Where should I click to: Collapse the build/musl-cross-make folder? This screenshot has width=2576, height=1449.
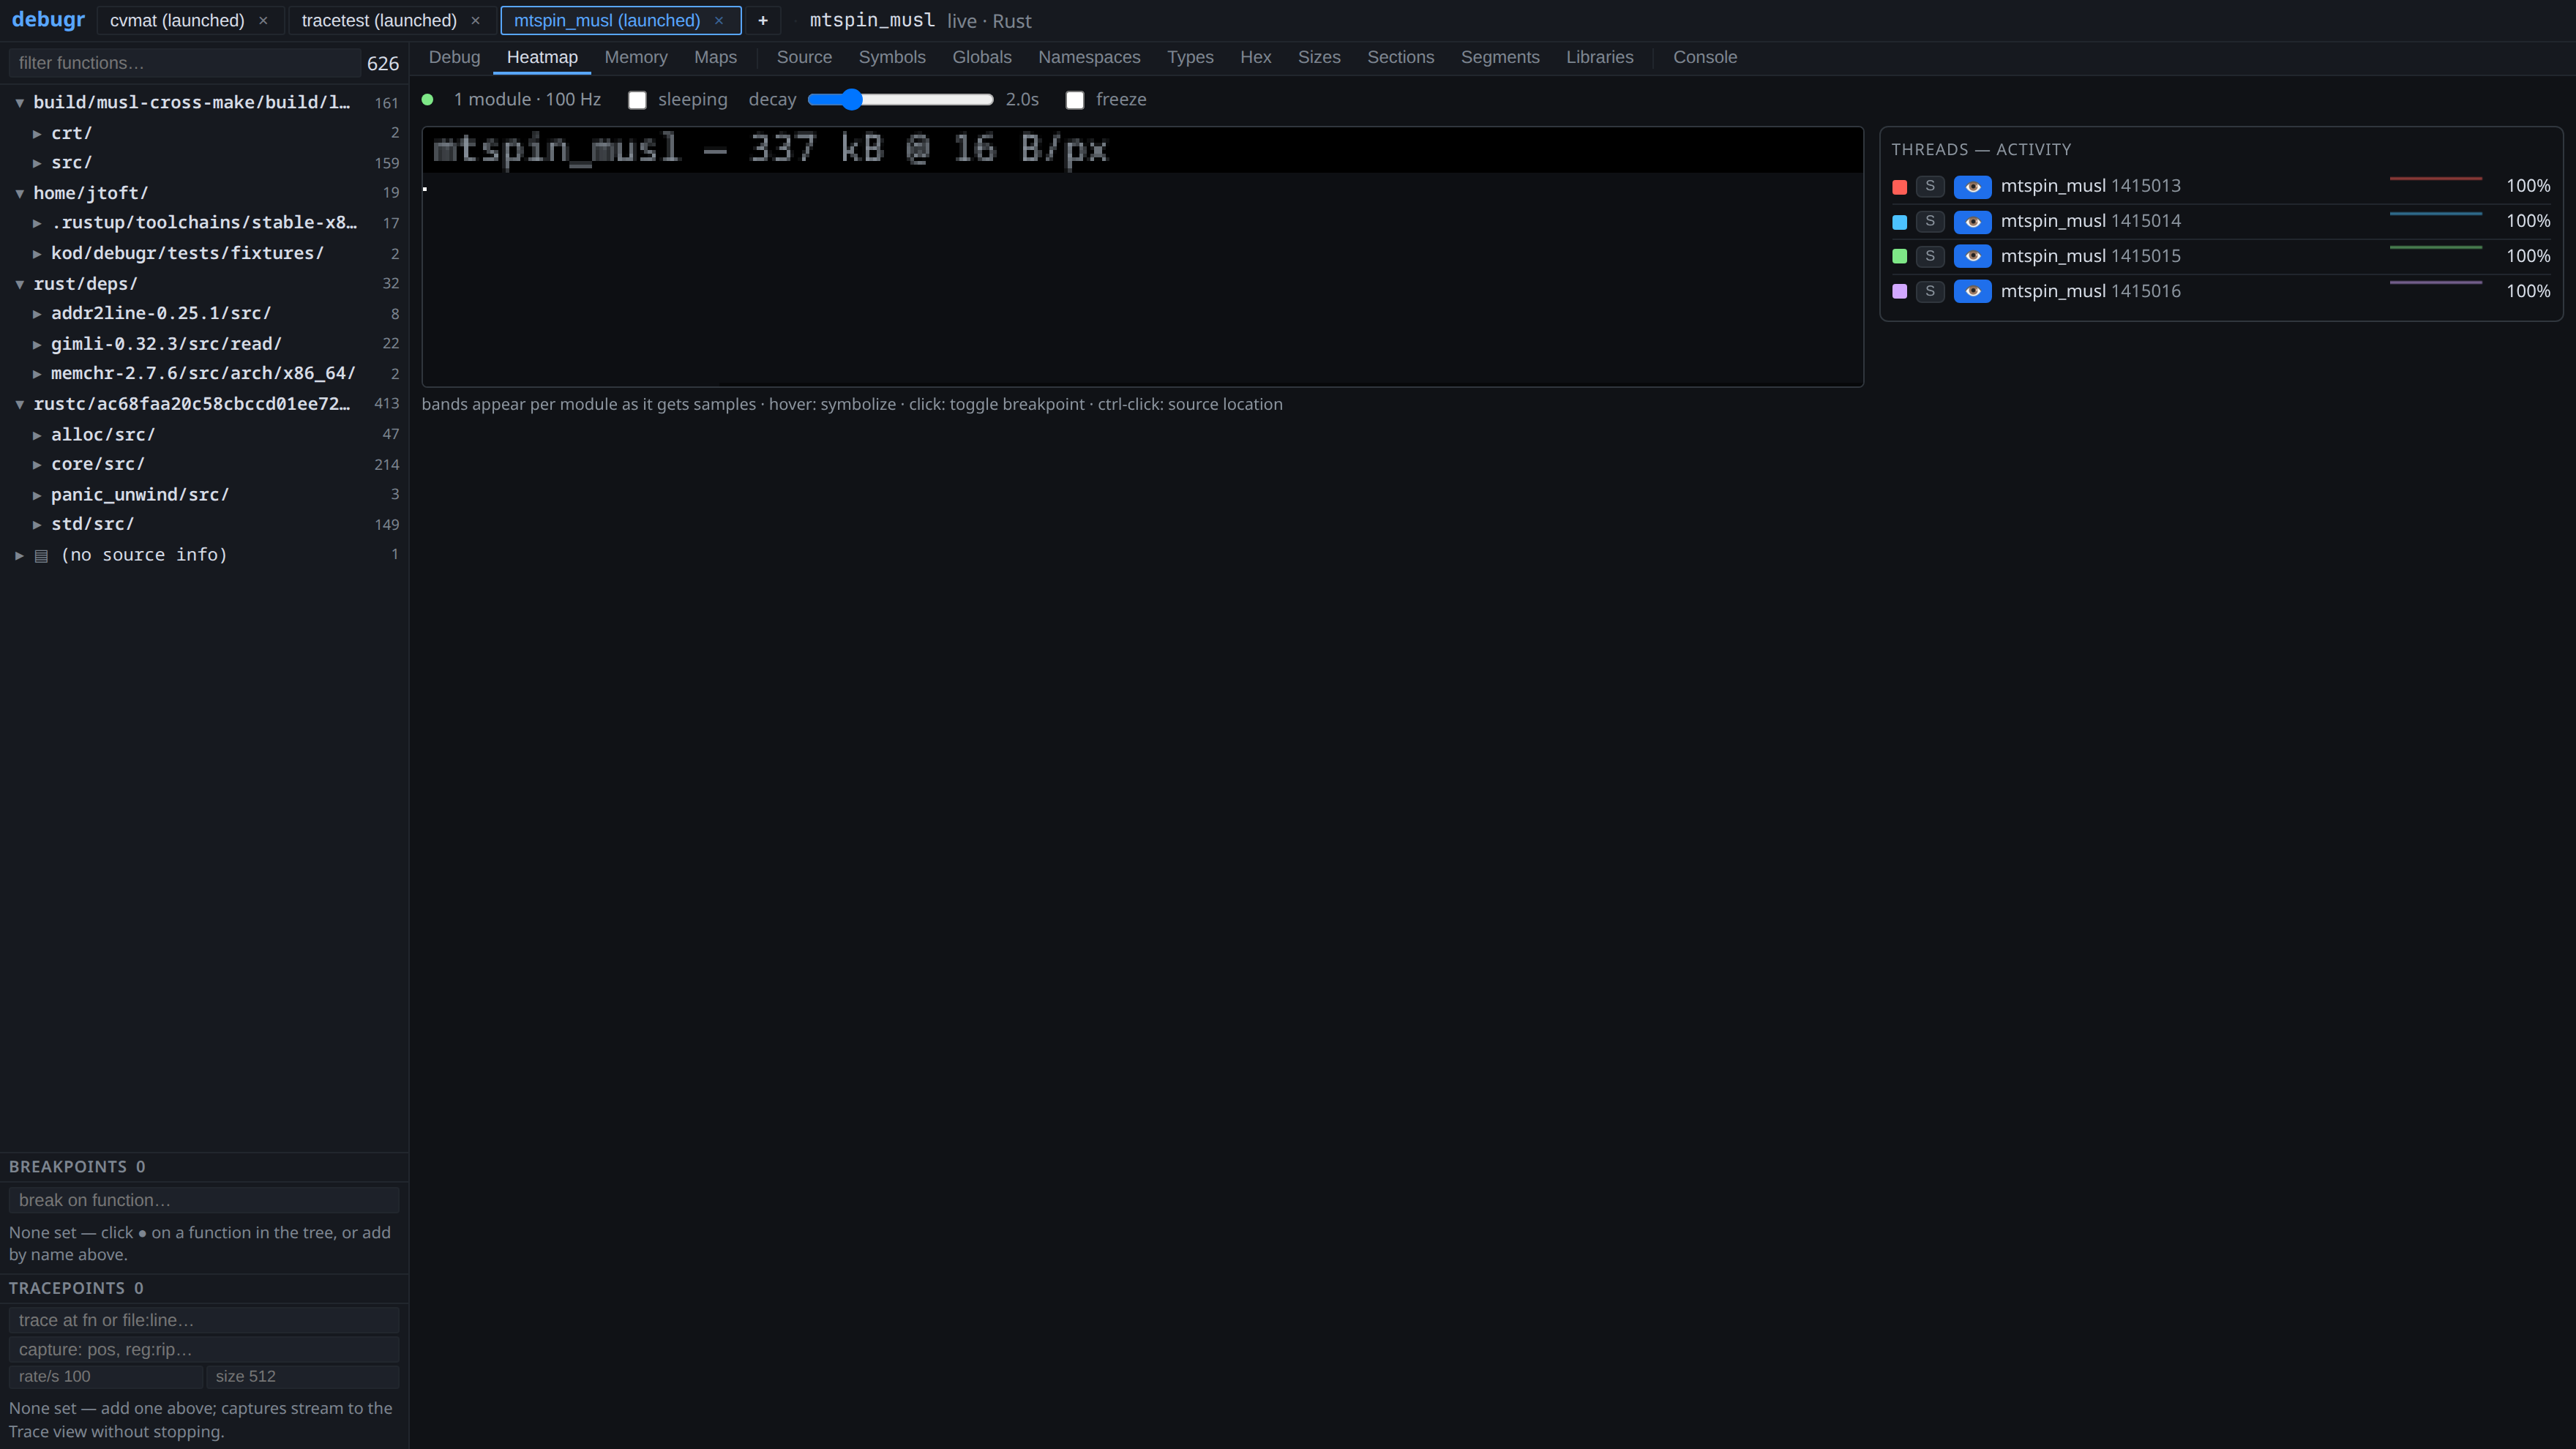(x=19, y=102)
